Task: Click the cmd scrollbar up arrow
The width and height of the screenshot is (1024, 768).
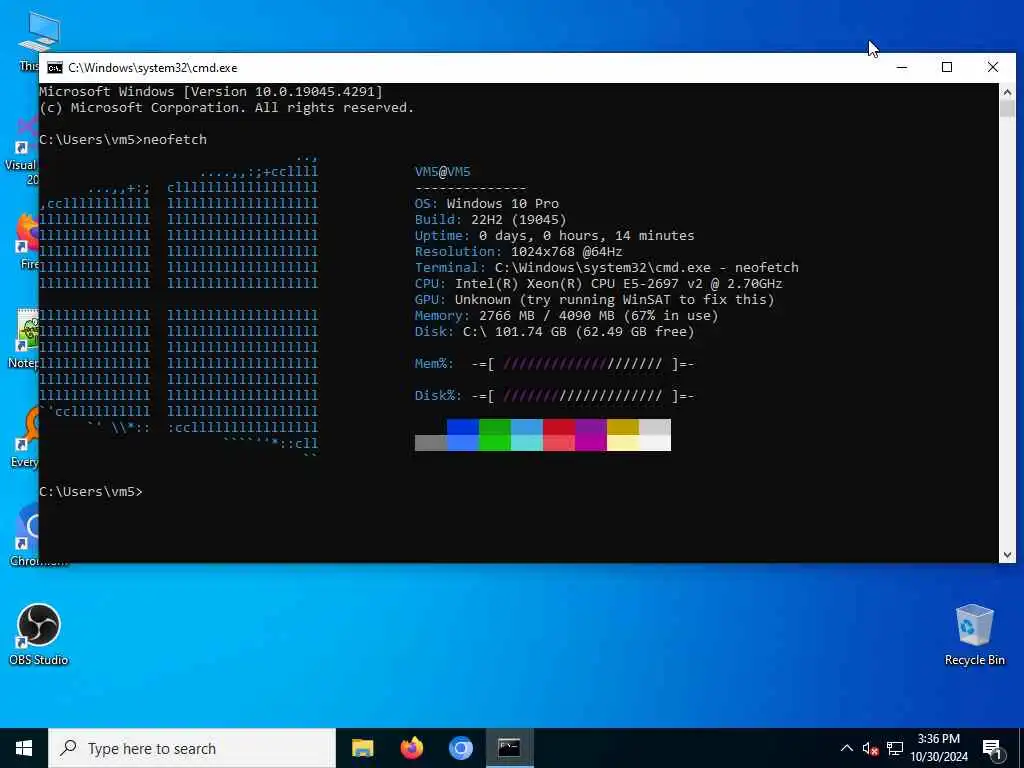Action: point(1007,92)
